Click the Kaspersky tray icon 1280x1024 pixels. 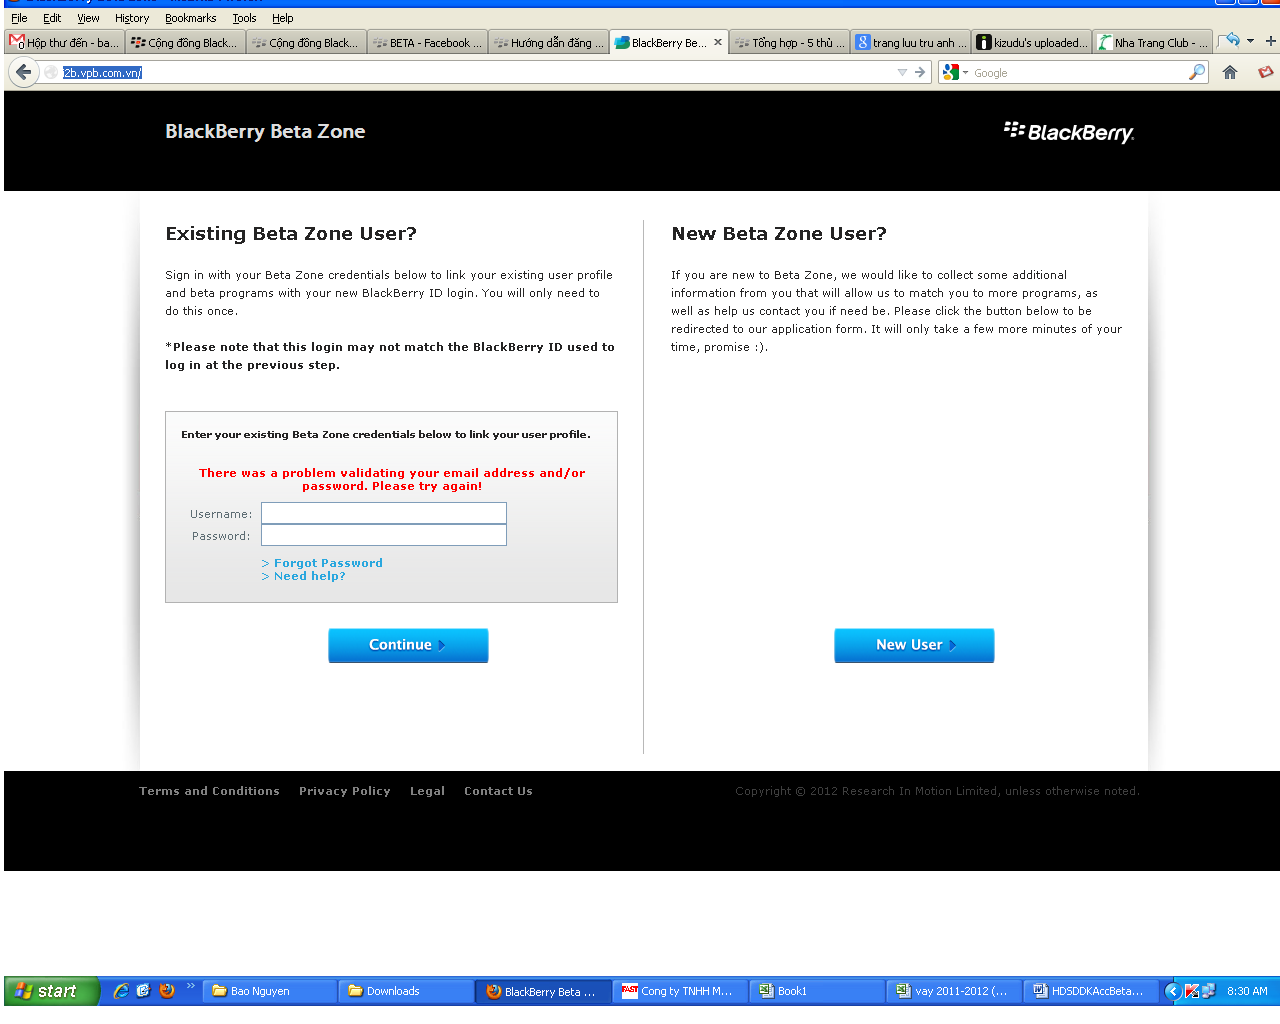1191,991
